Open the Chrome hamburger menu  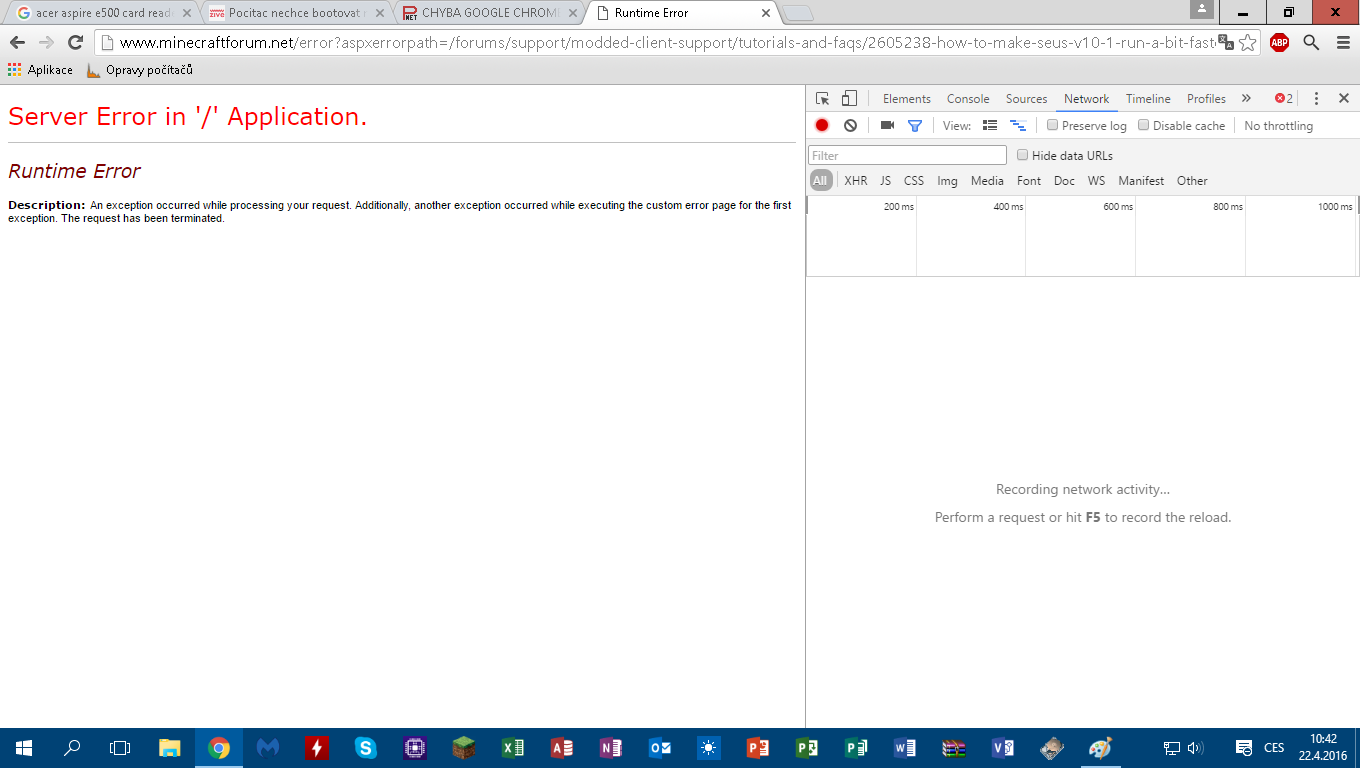point(1343,43)
